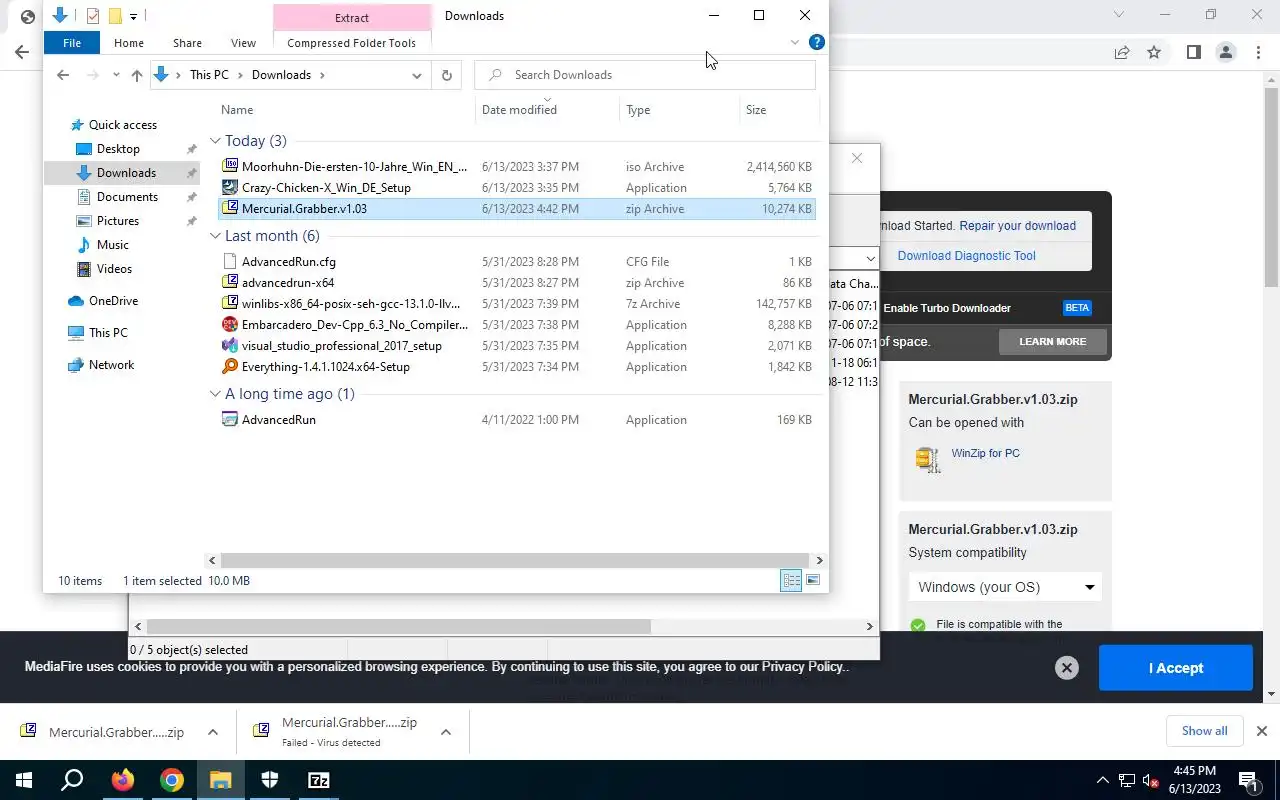Customize Quick Access Toolbar dropdown arrow
The image size is (1280, 800).
click(133, 16)
